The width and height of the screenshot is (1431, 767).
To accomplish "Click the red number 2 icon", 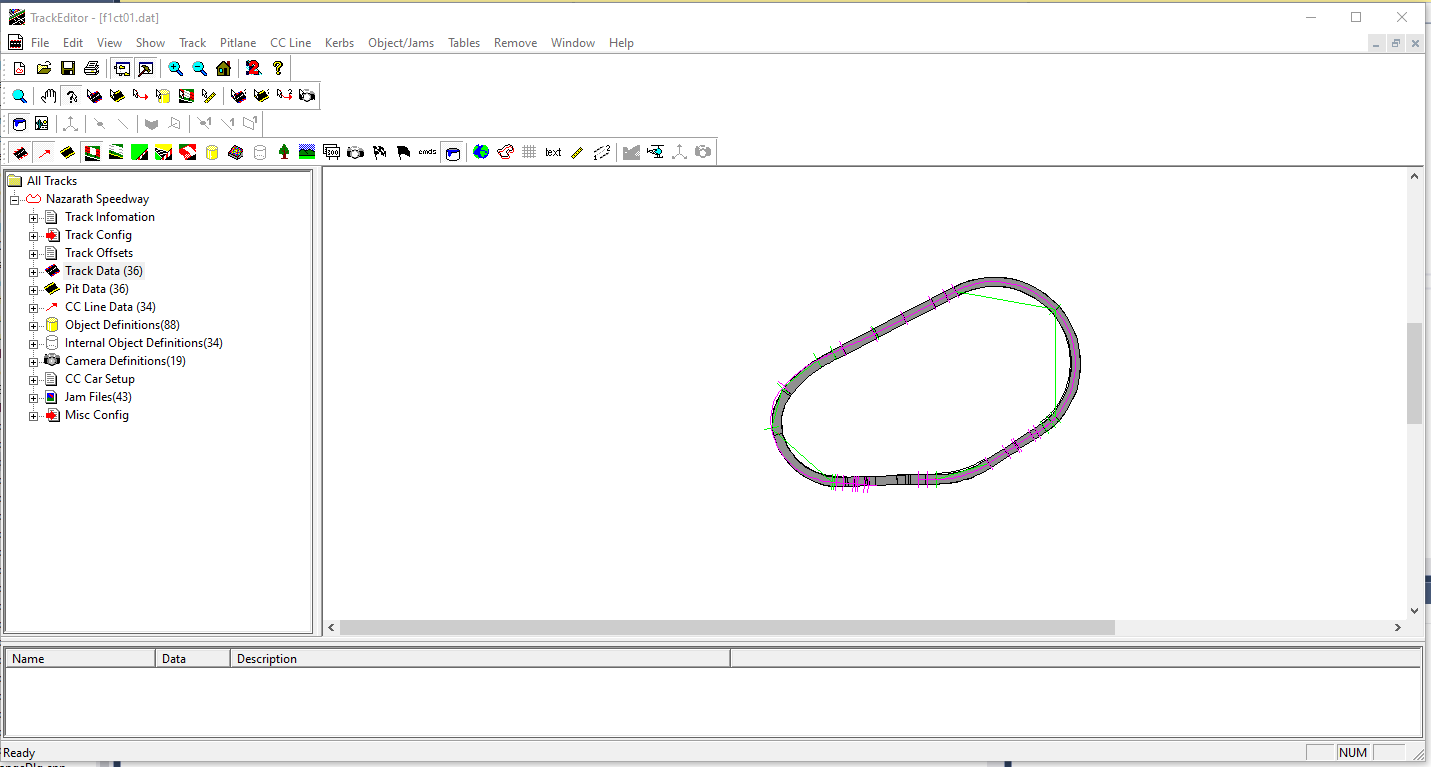I will tap(253, 68).
